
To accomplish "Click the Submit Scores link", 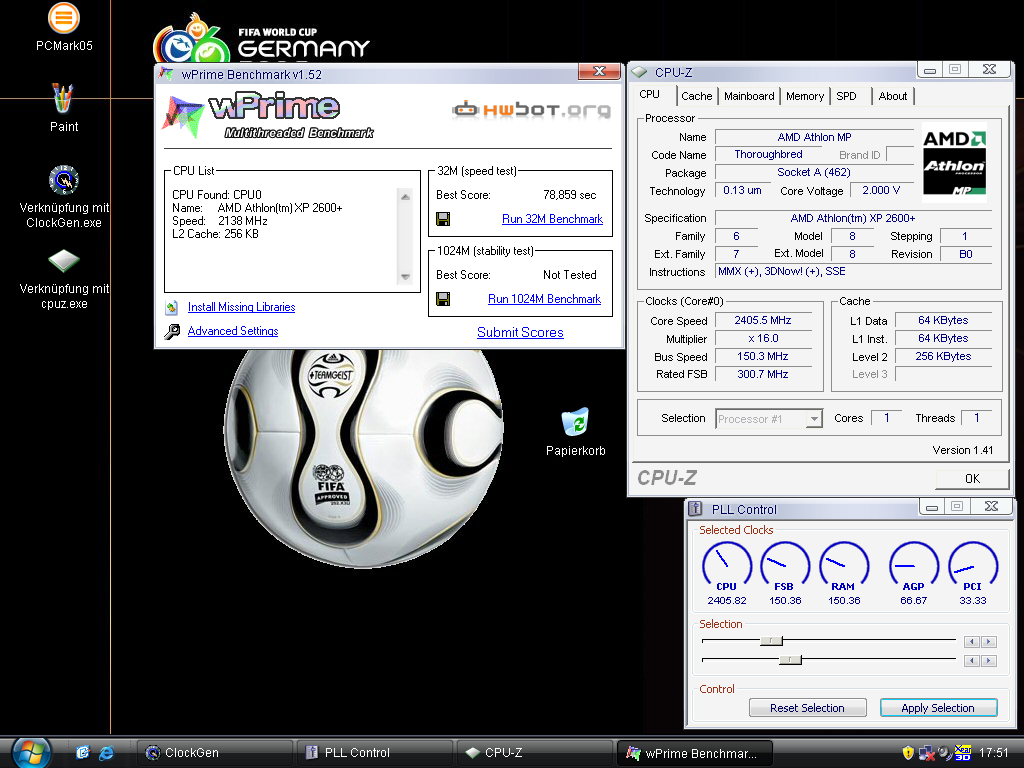I will tap(520, 332).
